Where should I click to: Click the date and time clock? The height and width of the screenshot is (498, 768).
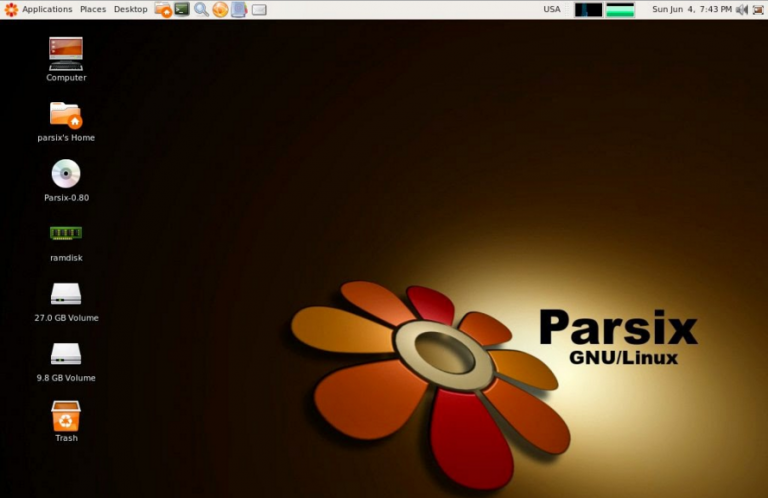click(x=692, y=9)
